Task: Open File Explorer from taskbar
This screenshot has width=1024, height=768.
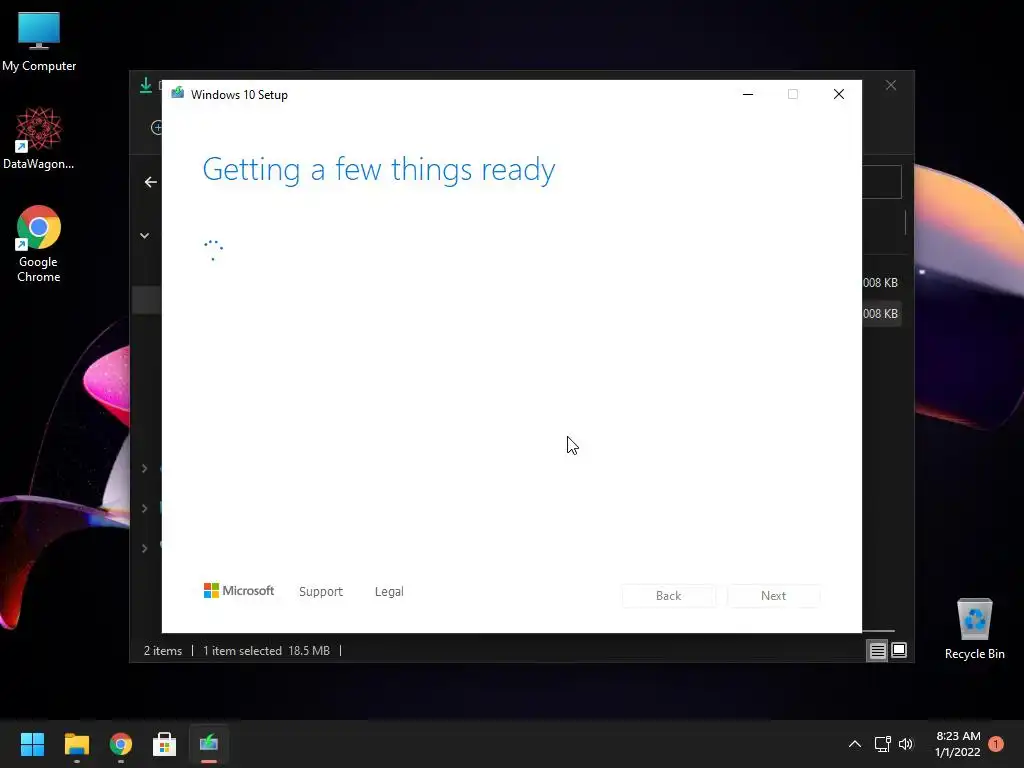Action: (76, 744)
